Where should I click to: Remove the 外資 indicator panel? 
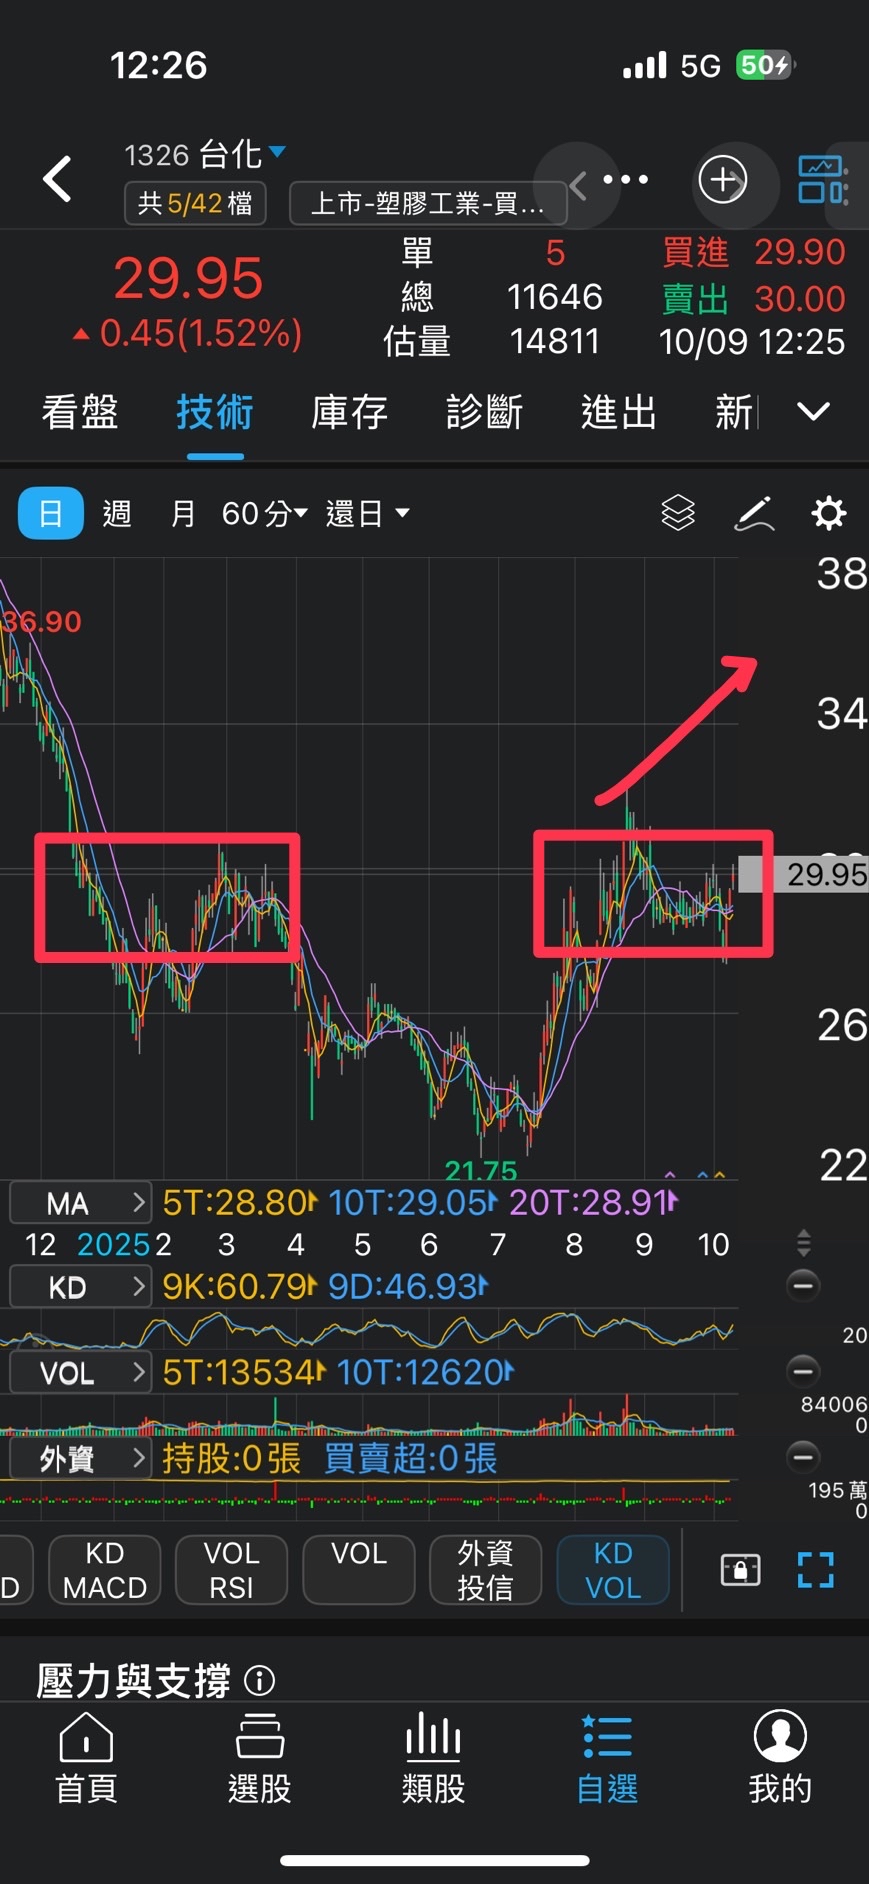click(803, 1456)
